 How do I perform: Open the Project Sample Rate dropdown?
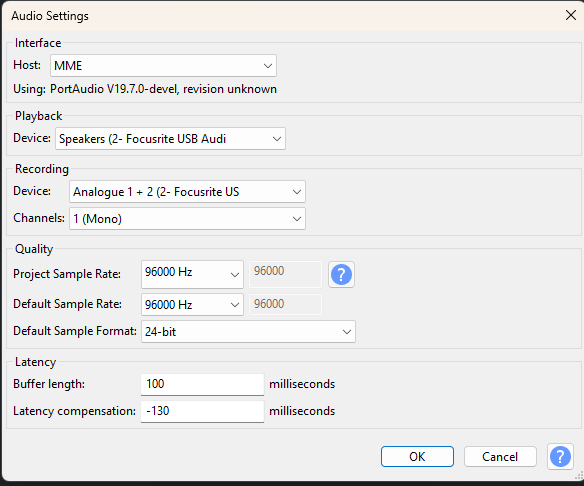(x=192, y=274)
